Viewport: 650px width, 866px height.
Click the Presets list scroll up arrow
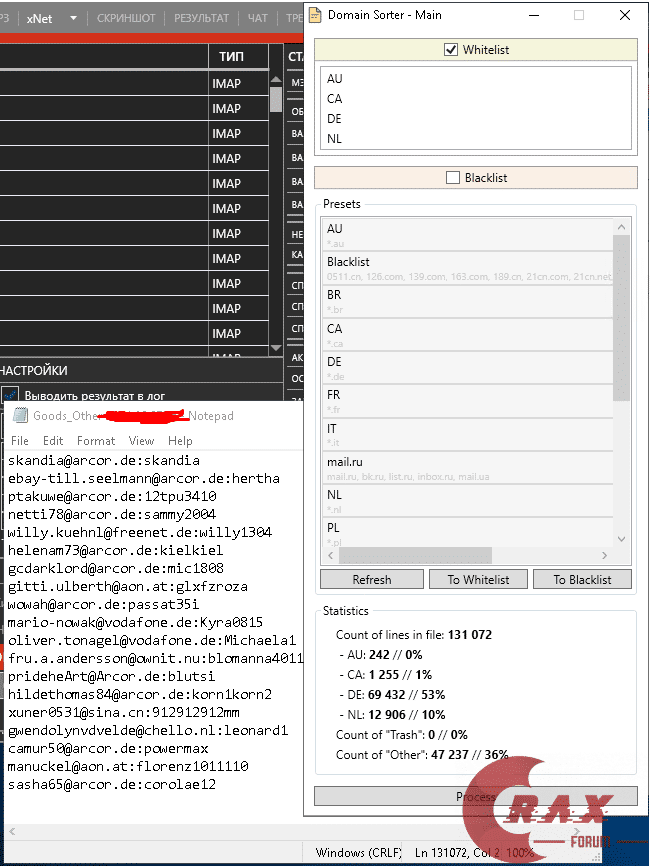pos(621,227)
